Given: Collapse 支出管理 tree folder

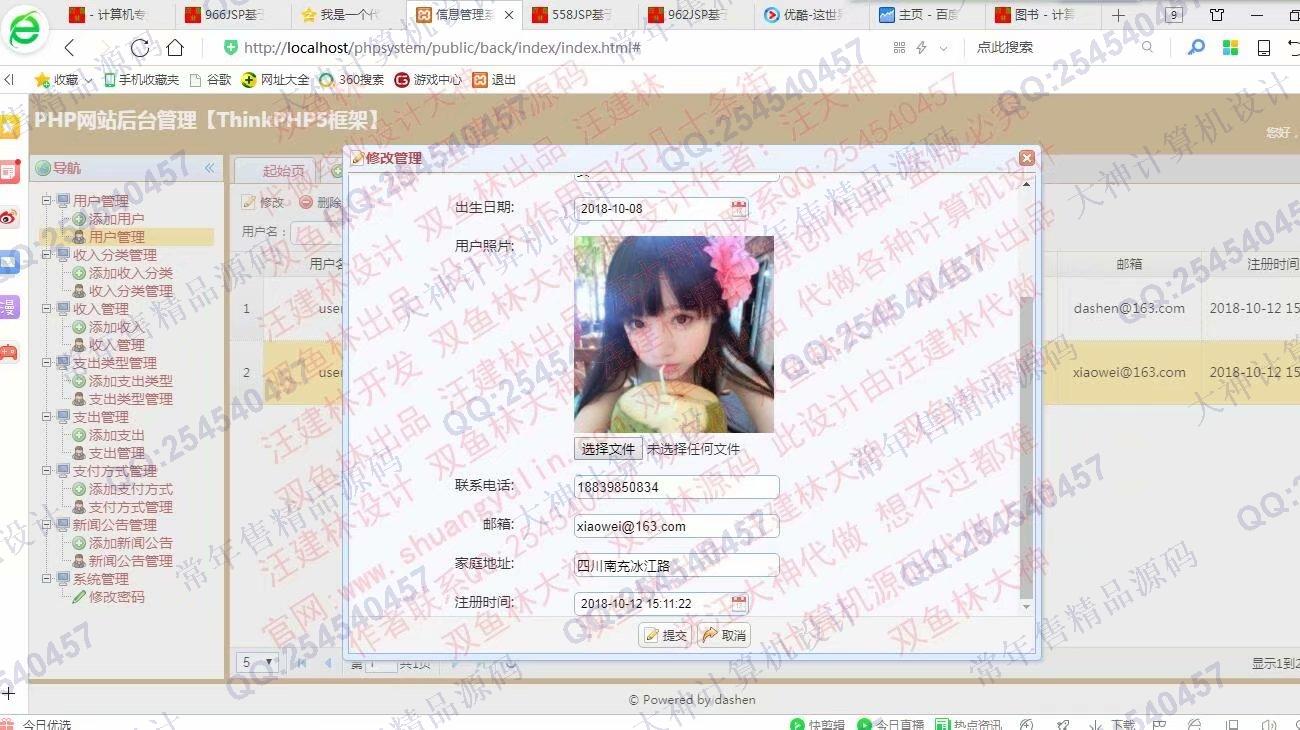Looking at the screenshot, I should [x=46, y=417].
